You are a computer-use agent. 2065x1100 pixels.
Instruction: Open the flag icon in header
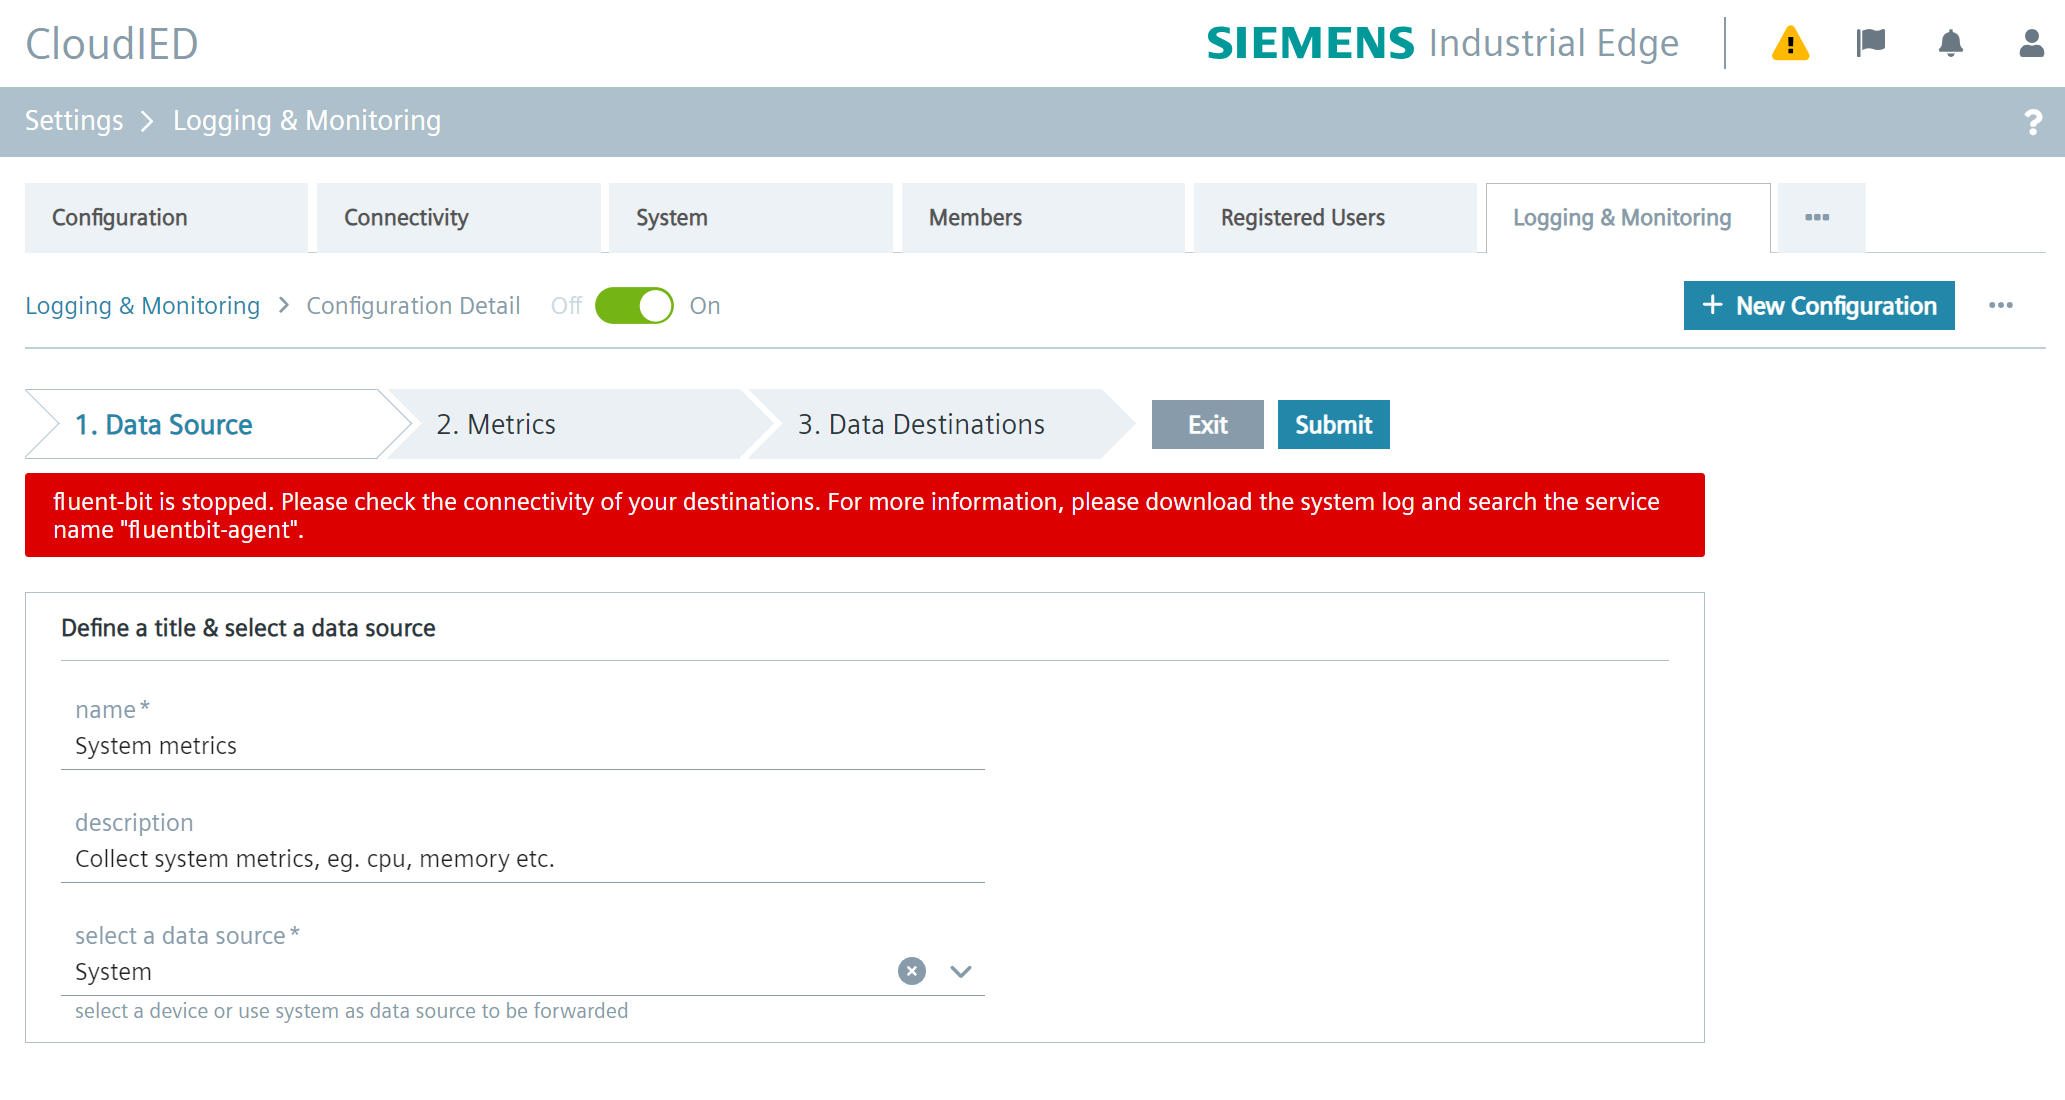[x=1870, y=43]
